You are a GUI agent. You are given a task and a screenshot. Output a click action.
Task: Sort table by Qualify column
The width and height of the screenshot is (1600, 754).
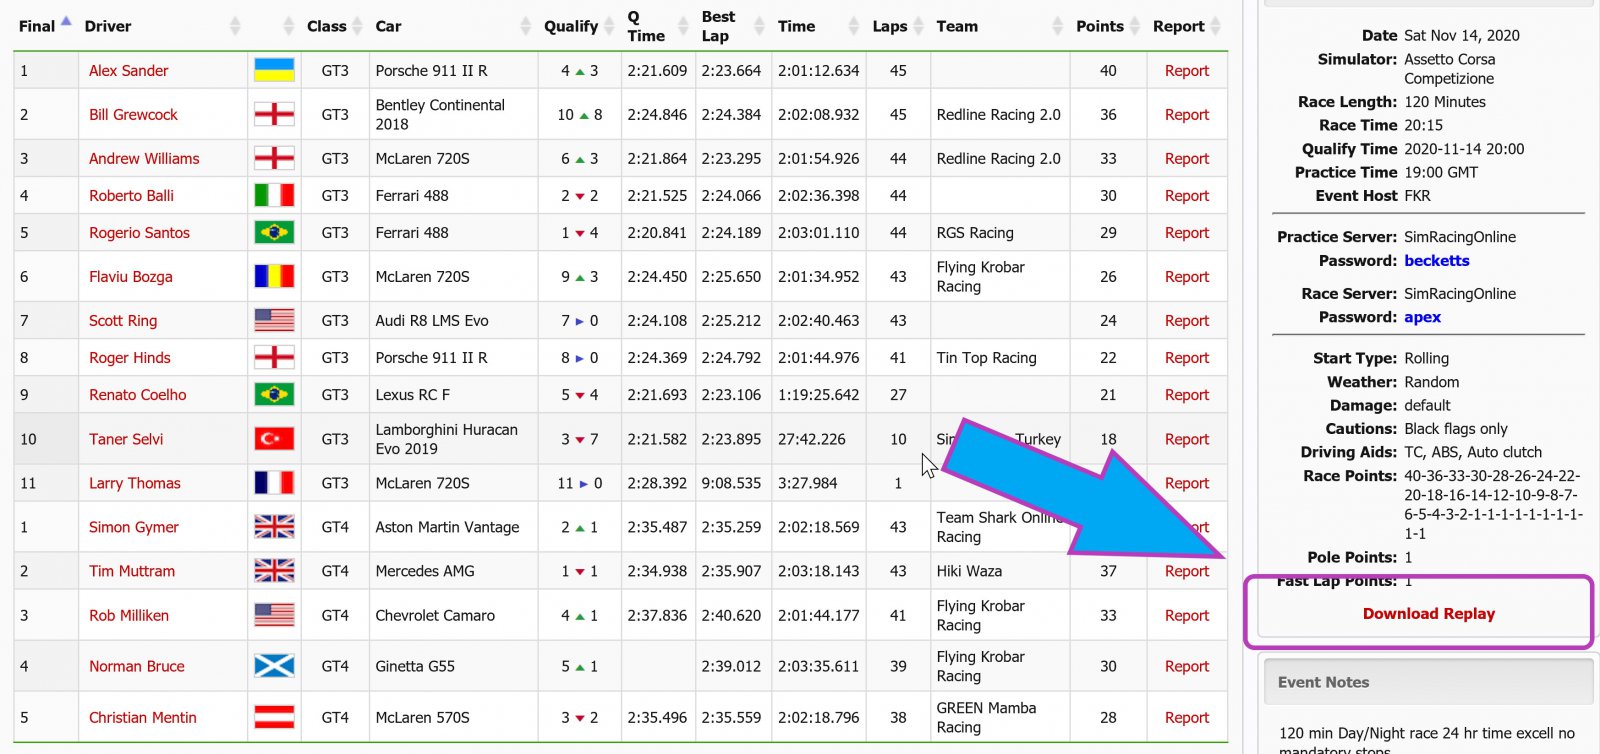(571, 26)
